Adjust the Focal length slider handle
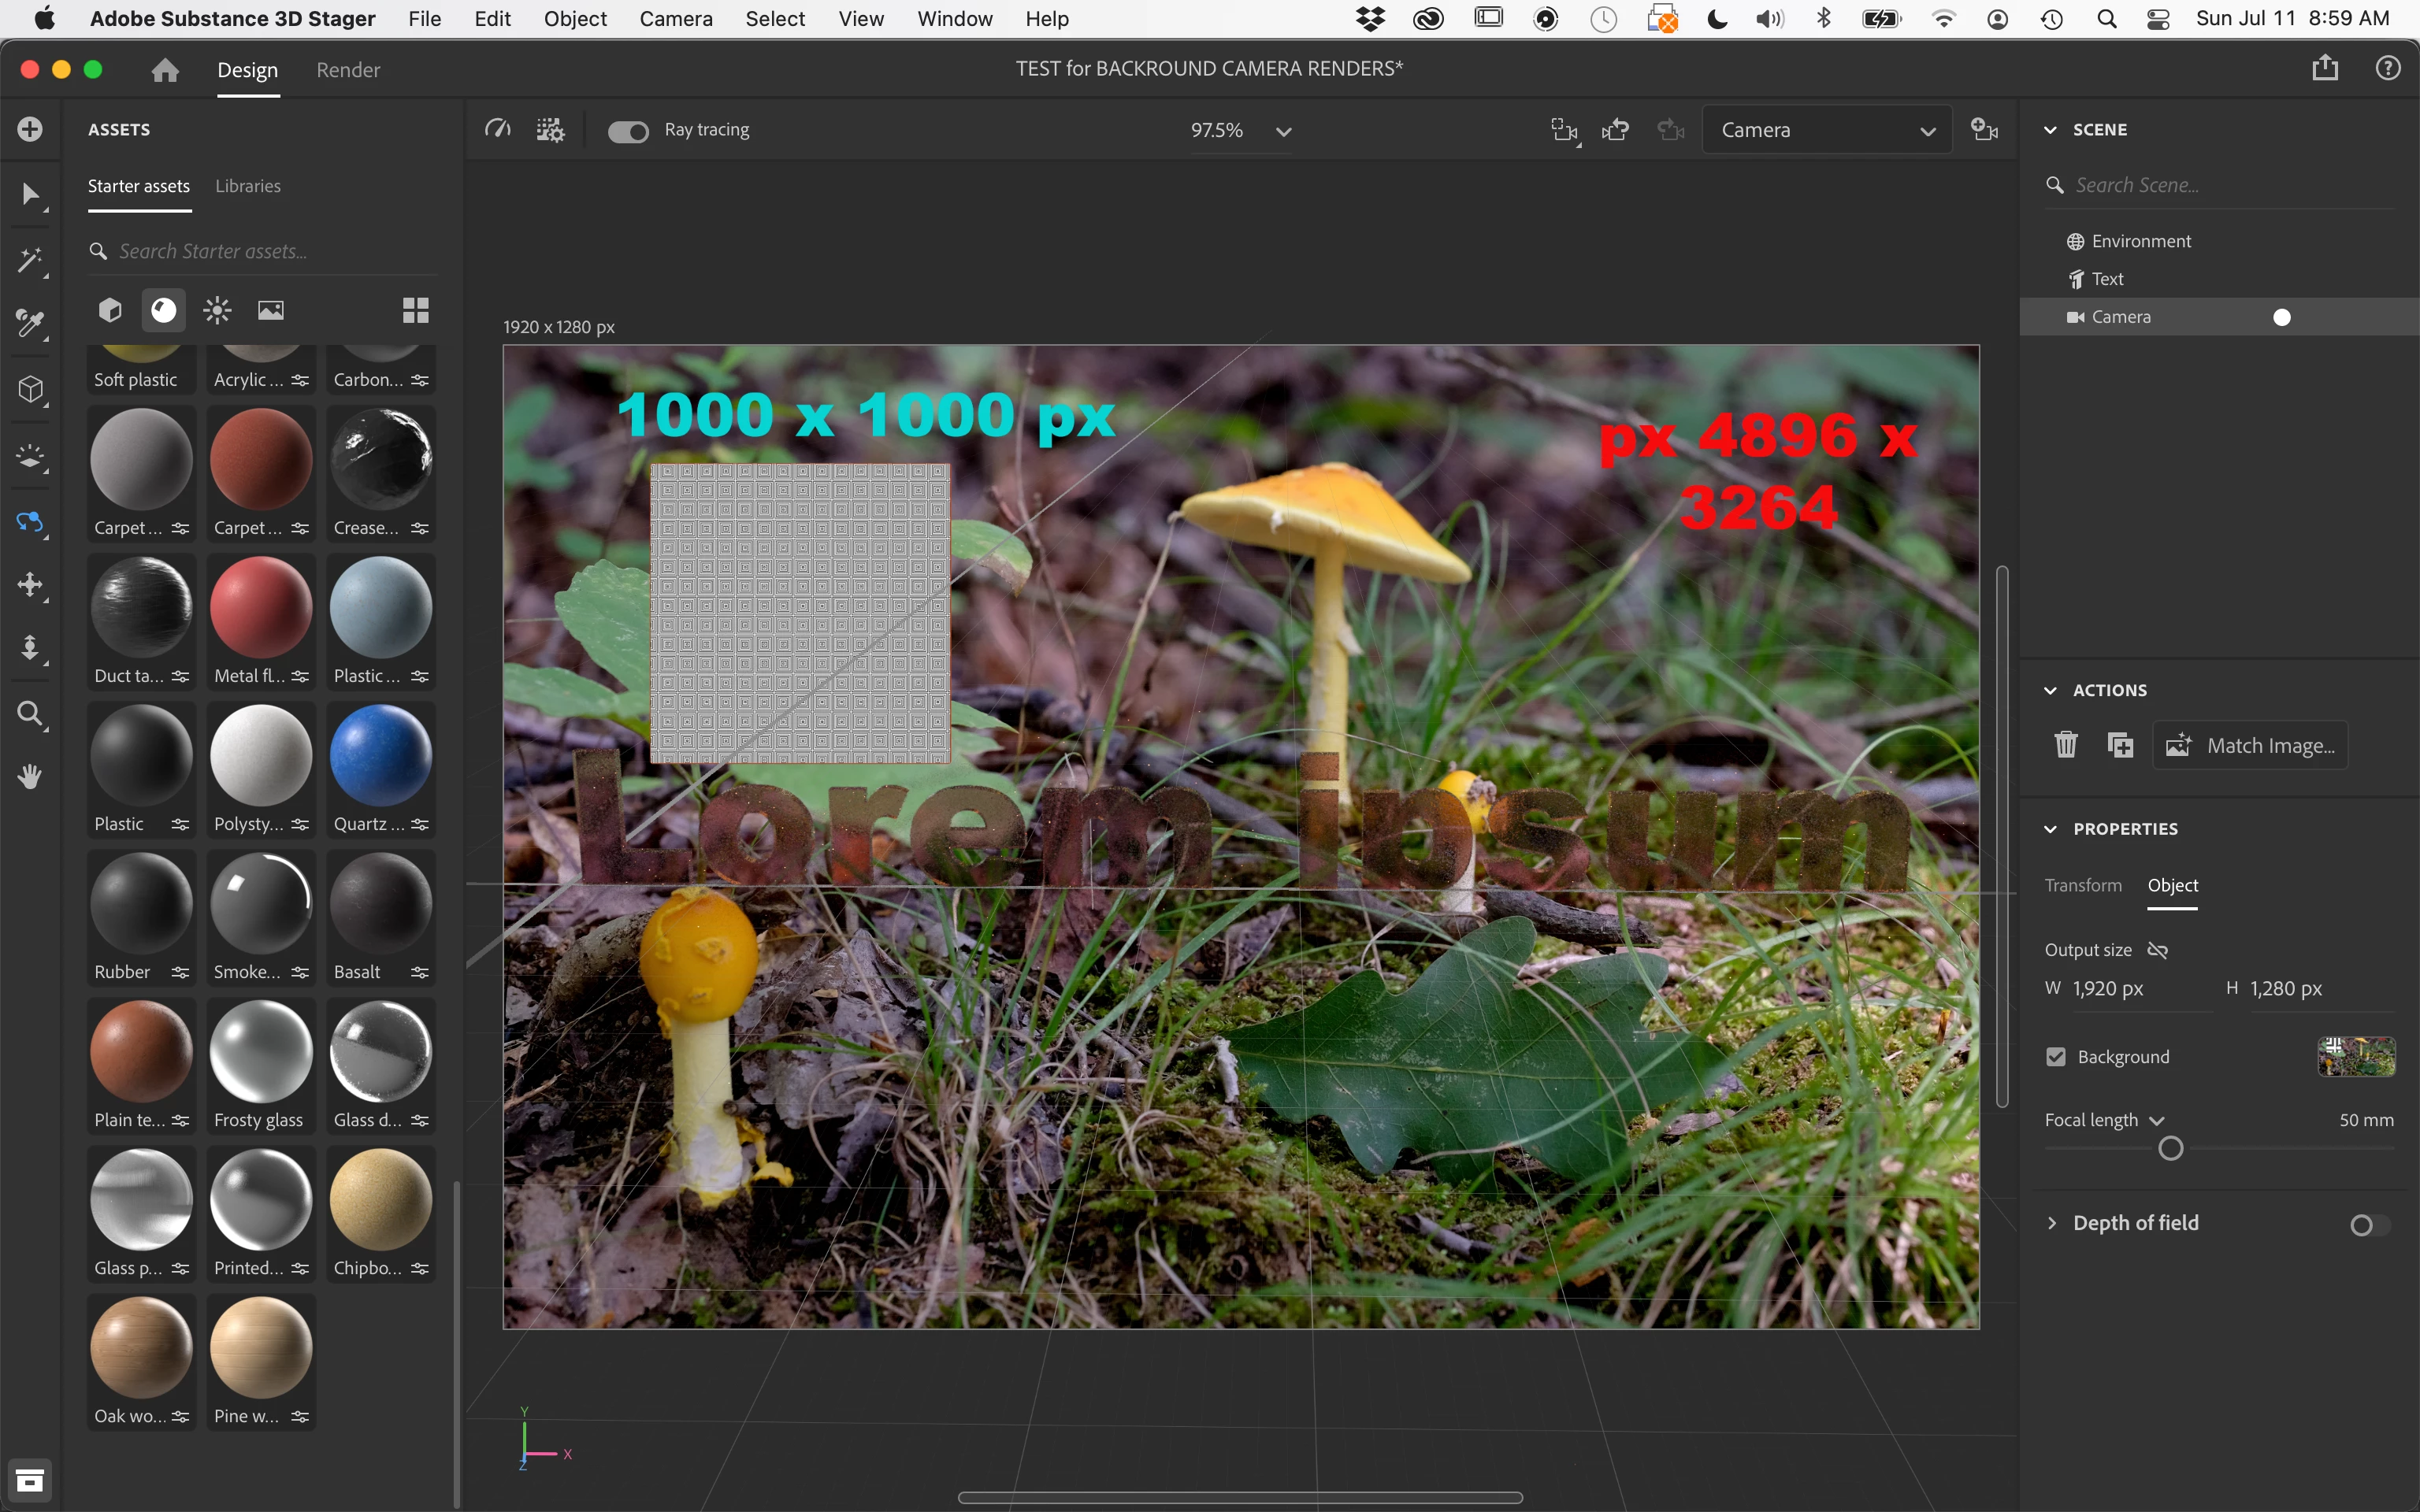Image resolution: width=2420 pixels, height=1512 pixels. coord(2170,1148)
